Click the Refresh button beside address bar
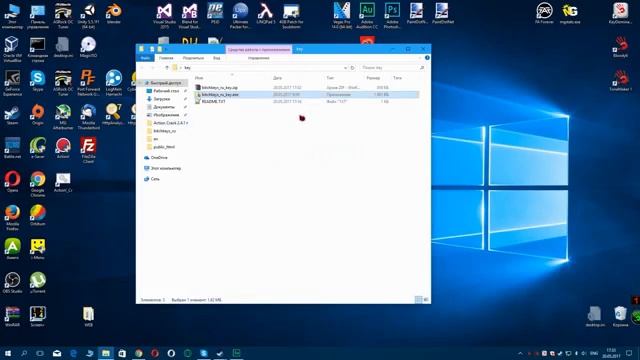Viewport: 640px width, 360px height. (x=353, y=68)
